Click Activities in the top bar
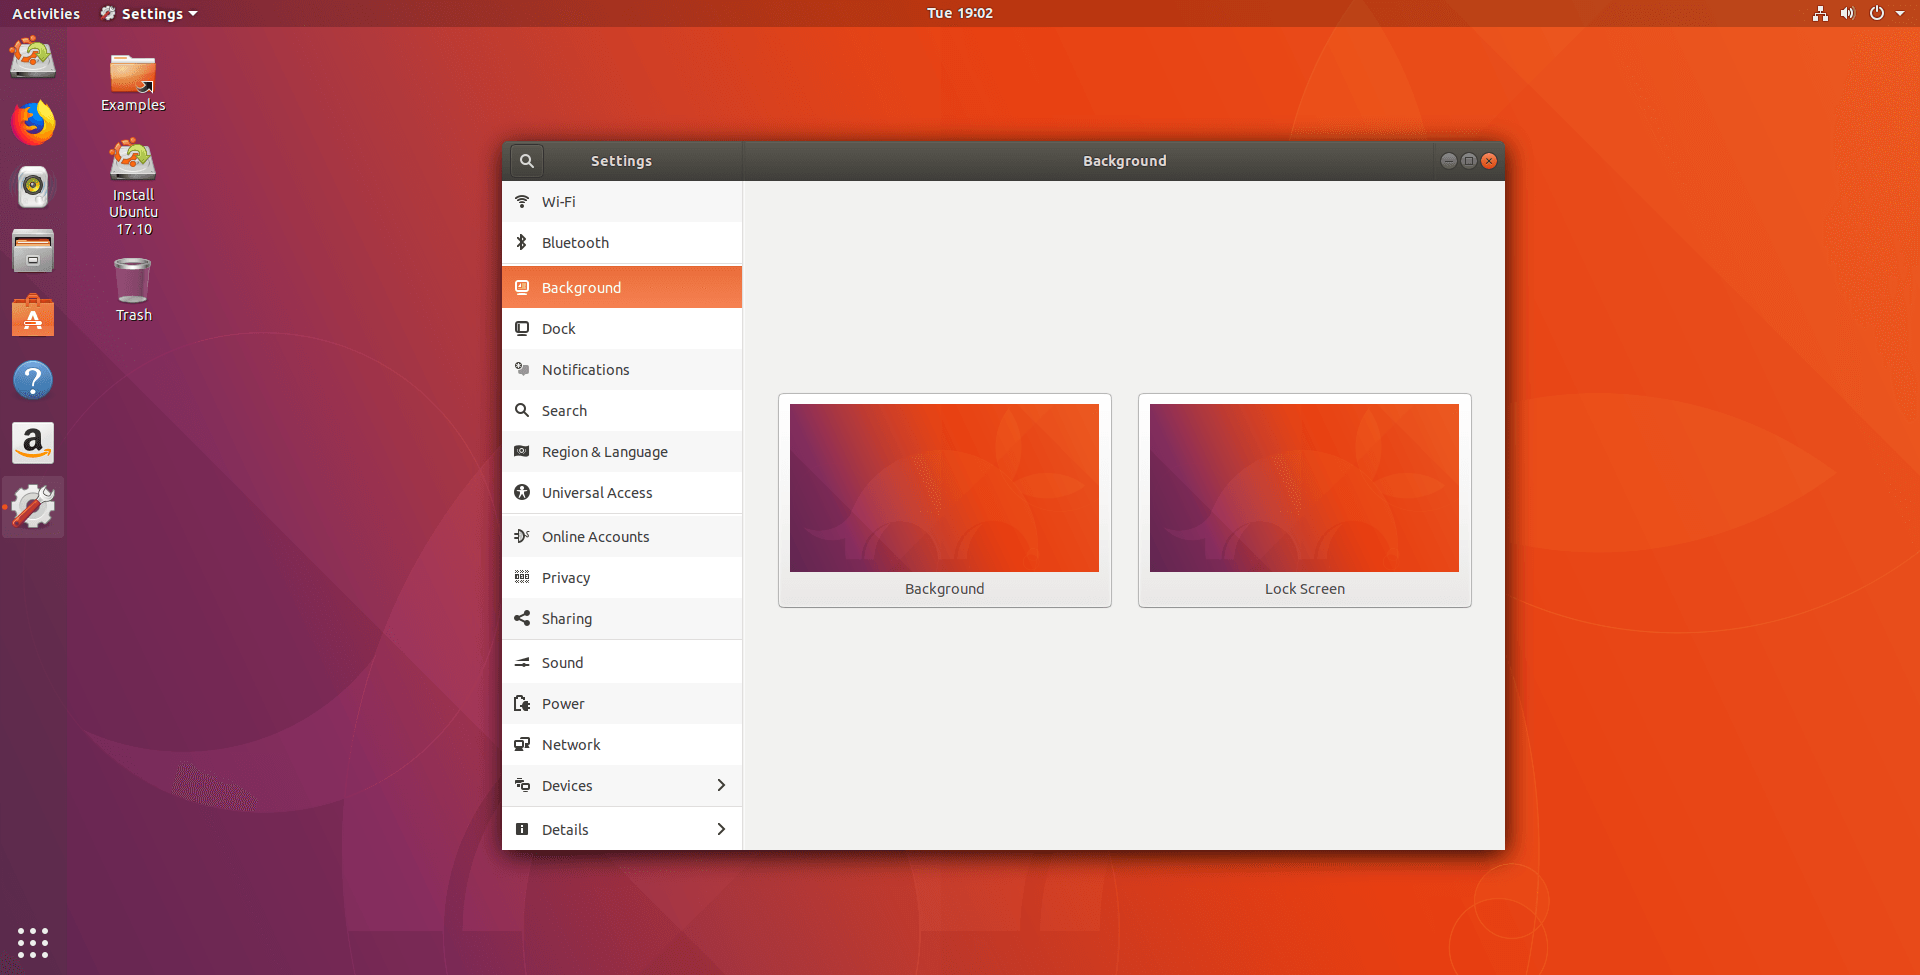 click(46, 13)
